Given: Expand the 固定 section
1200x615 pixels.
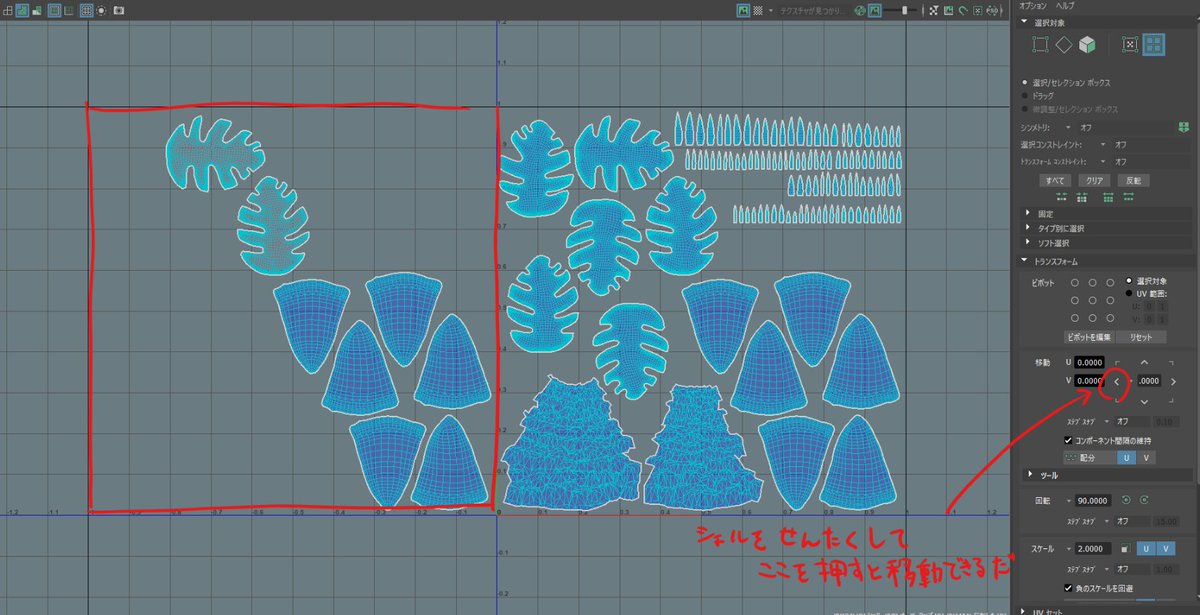Looking at the screenshot, I should (1106, 214).
